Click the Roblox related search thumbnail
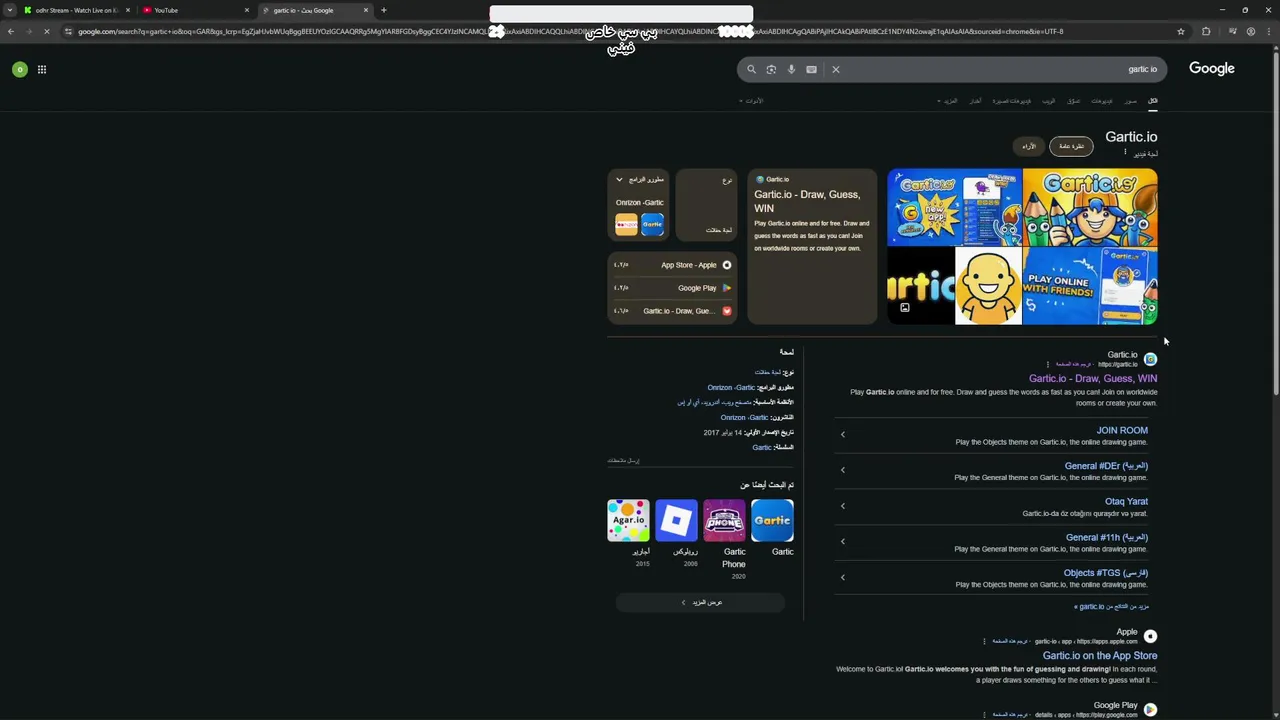This screenshot has width=1280, height=720. [x=676, y=521]
